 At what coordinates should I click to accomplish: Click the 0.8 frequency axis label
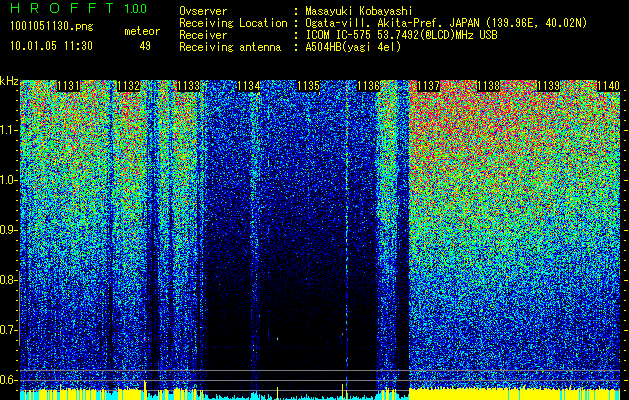7,280
